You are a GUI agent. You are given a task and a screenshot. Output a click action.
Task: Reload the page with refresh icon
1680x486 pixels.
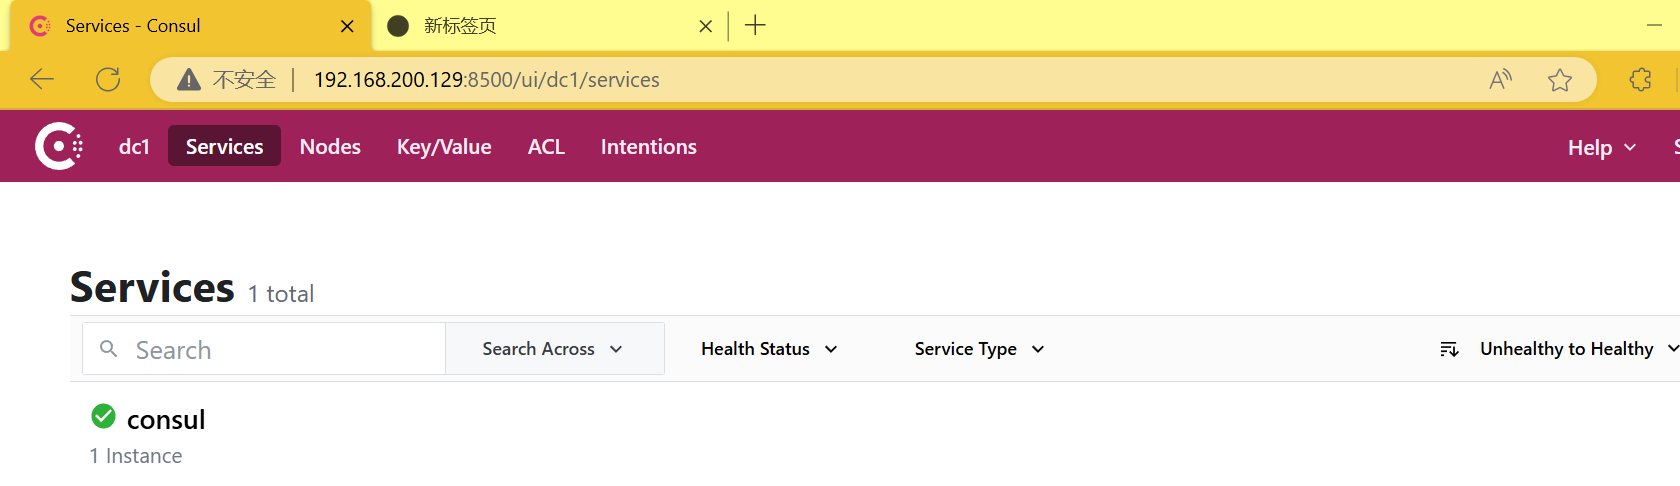108,79
